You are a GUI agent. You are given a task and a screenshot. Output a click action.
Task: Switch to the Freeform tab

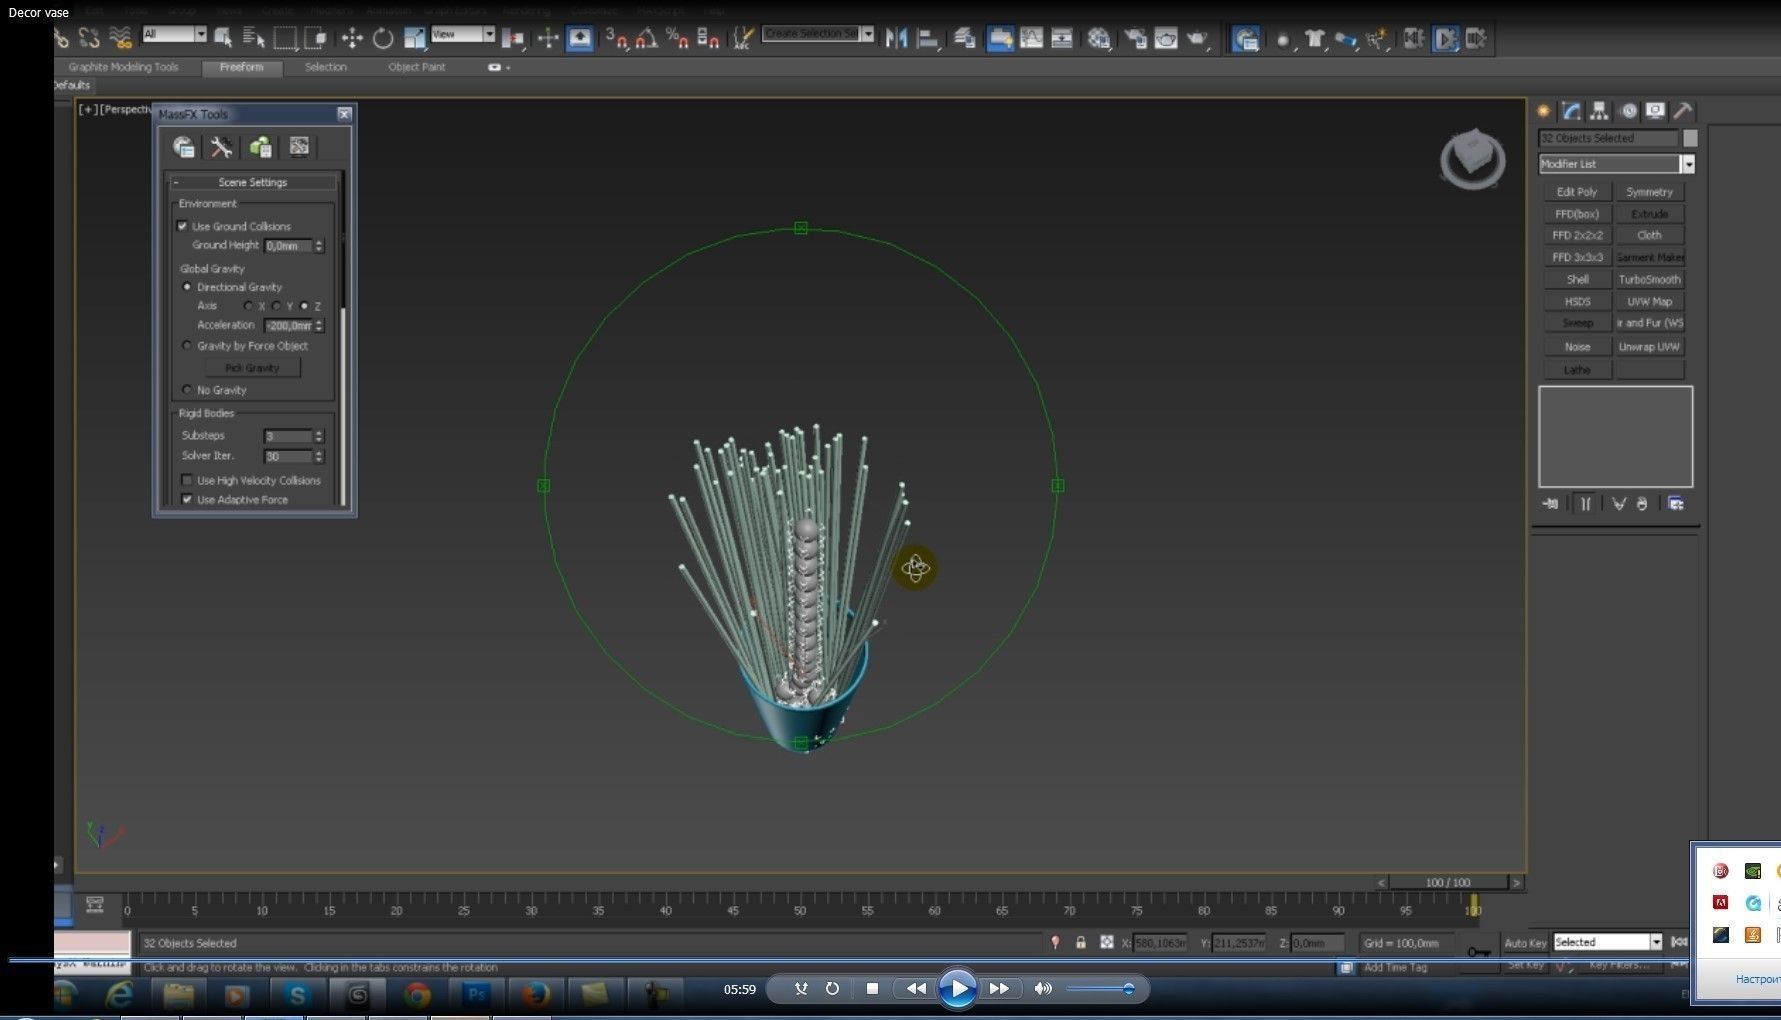point(242,67)
